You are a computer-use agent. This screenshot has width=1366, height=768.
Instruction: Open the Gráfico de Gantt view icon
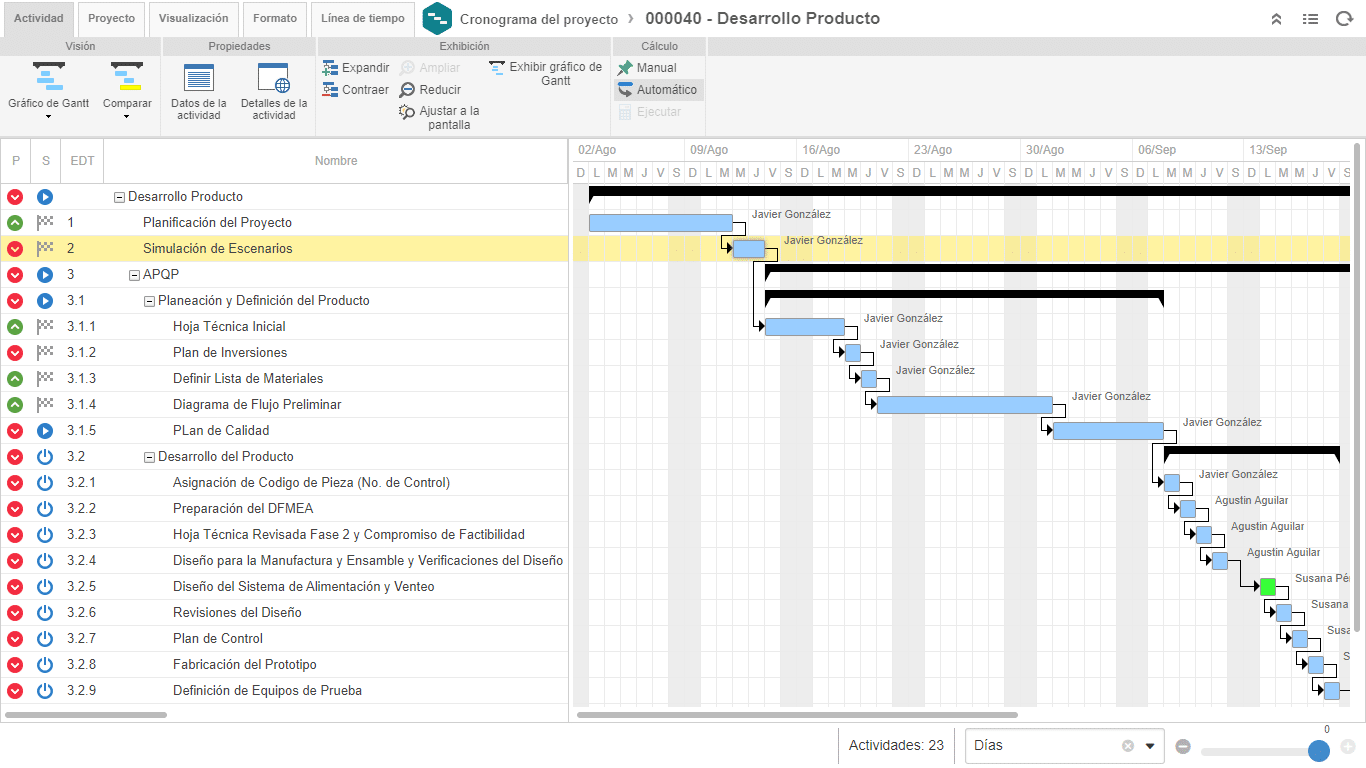48,77
